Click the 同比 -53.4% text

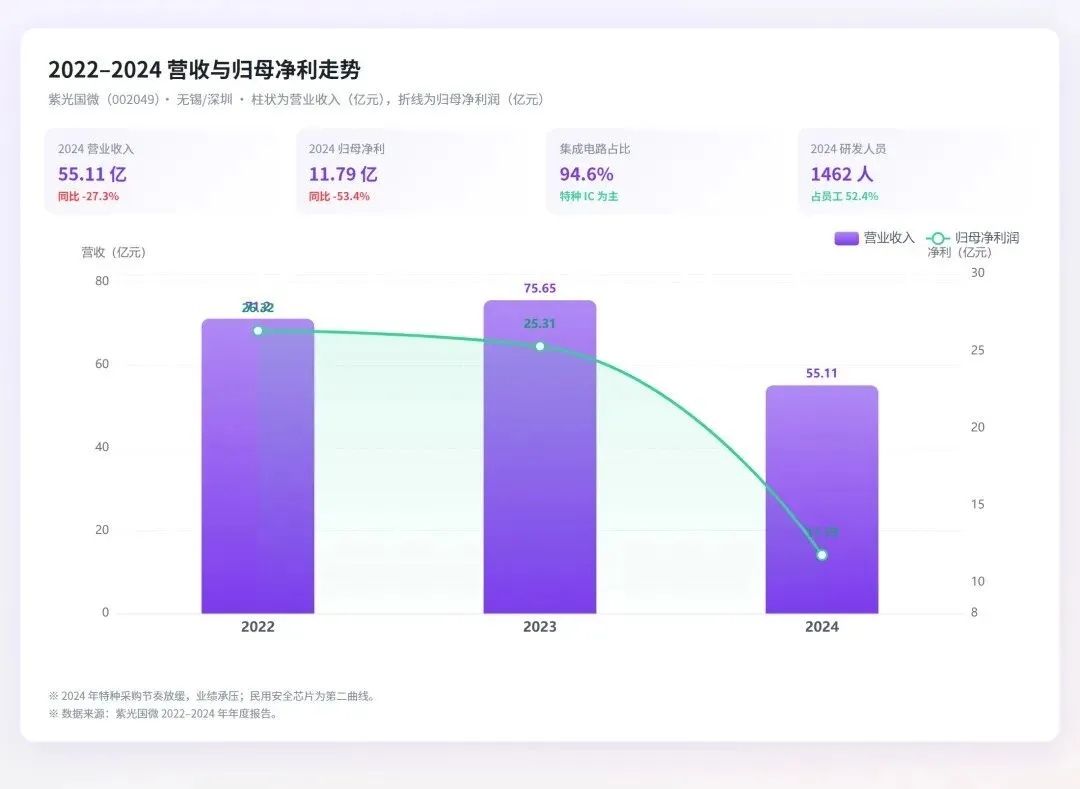pos(339,196)
